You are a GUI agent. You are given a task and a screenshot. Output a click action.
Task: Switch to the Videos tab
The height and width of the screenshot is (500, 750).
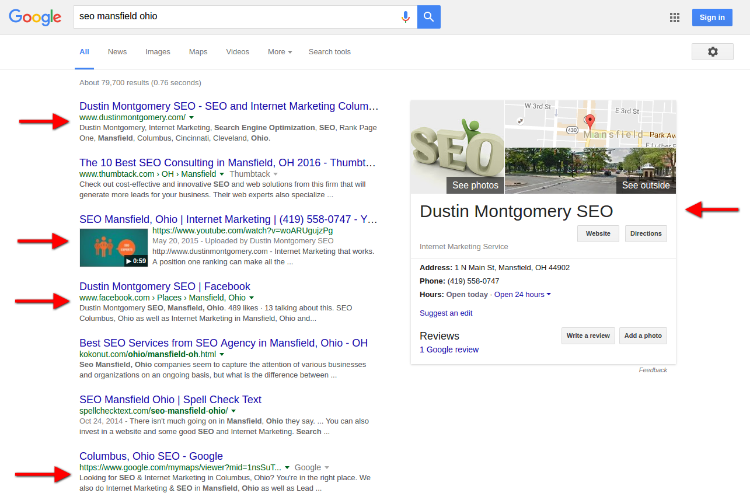point(237,52)
